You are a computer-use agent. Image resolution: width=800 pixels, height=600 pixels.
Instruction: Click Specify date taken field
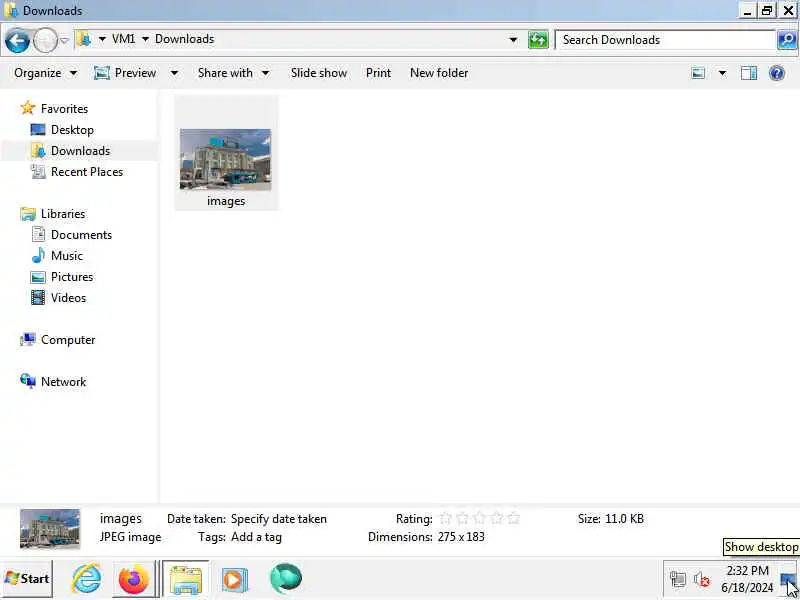(279, 519)
